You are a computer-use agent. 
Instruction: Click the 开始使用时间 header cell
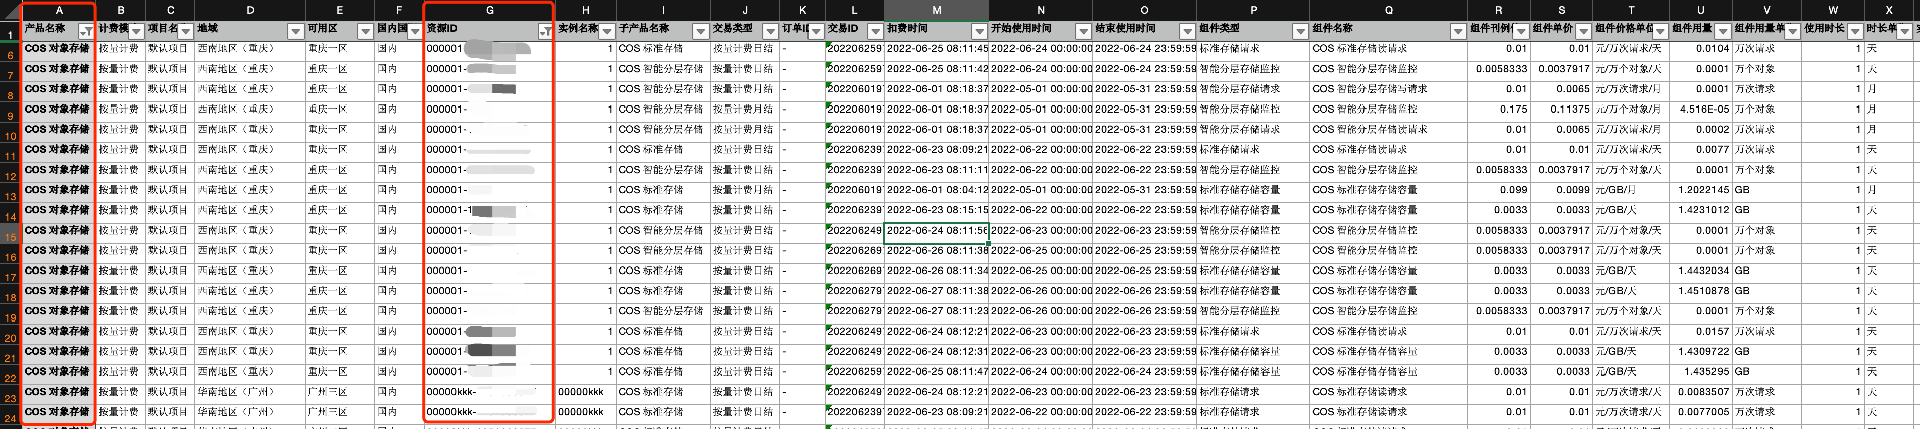(x=1040, y=30)
